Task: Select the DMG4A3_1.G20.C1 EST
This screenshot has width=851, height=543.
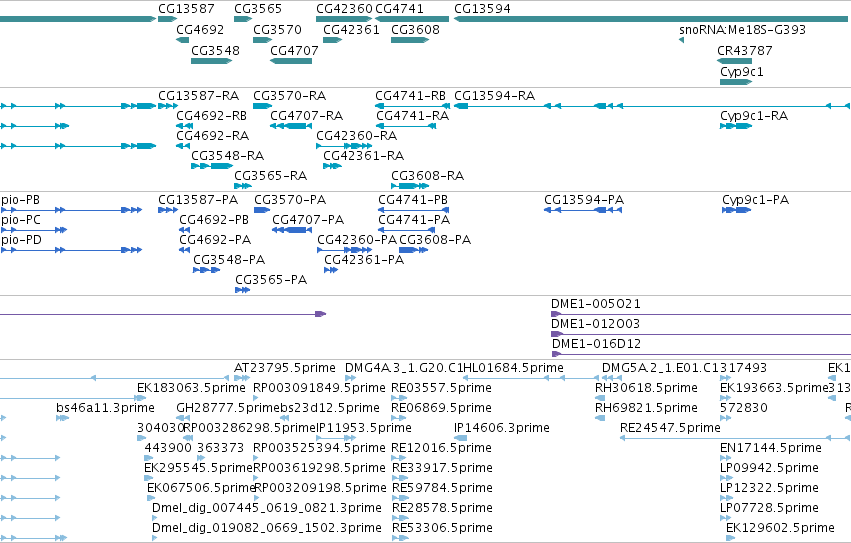Action: [351, 378]
